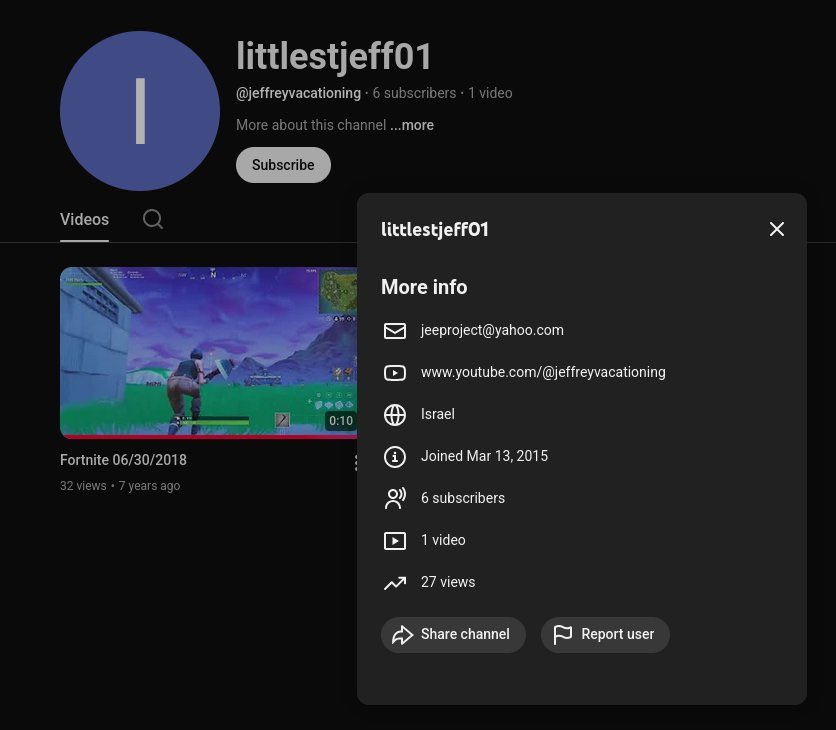This screenshot has width=836, height=730.
Task: Click the red progress bar under the thumbnail
Action: (208, 437)
